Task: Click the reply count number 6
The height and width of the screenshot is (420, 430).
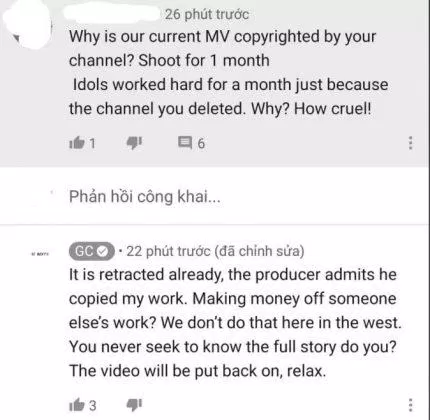Action: [x=201, y=144]
